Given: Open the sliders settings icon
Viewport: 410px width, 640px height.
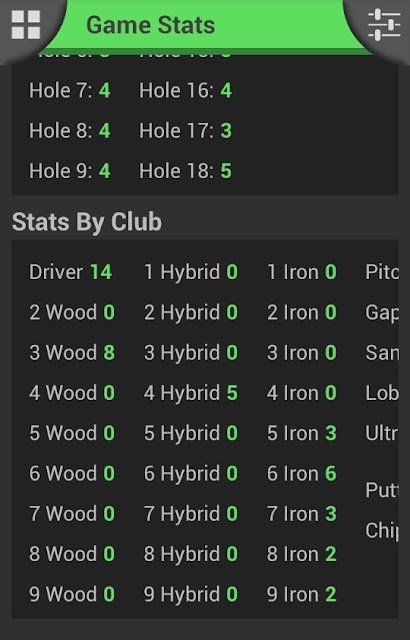Looking at the screenshot, I should (384, 24).
